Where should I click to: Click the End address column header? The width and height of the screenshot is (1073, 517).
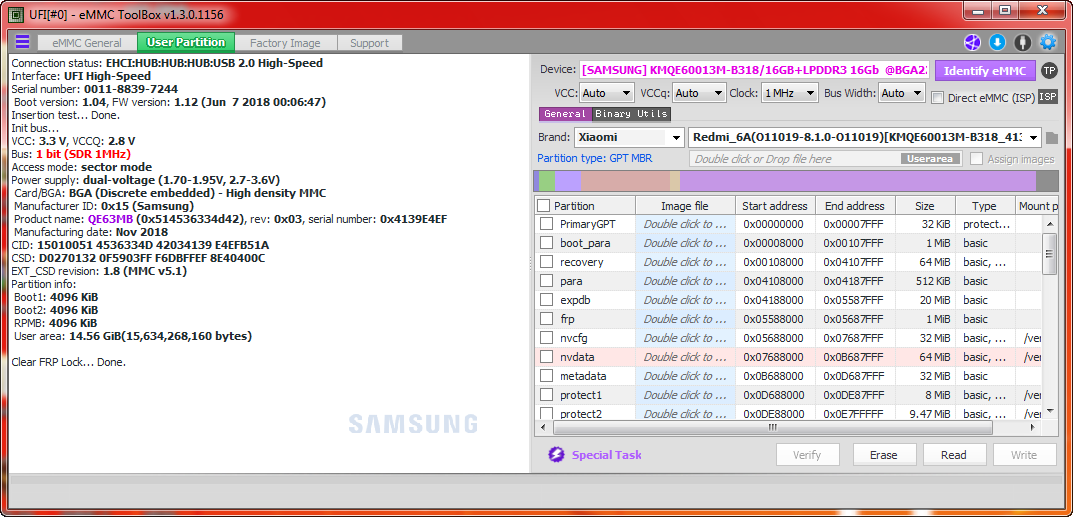click(854, 206)
